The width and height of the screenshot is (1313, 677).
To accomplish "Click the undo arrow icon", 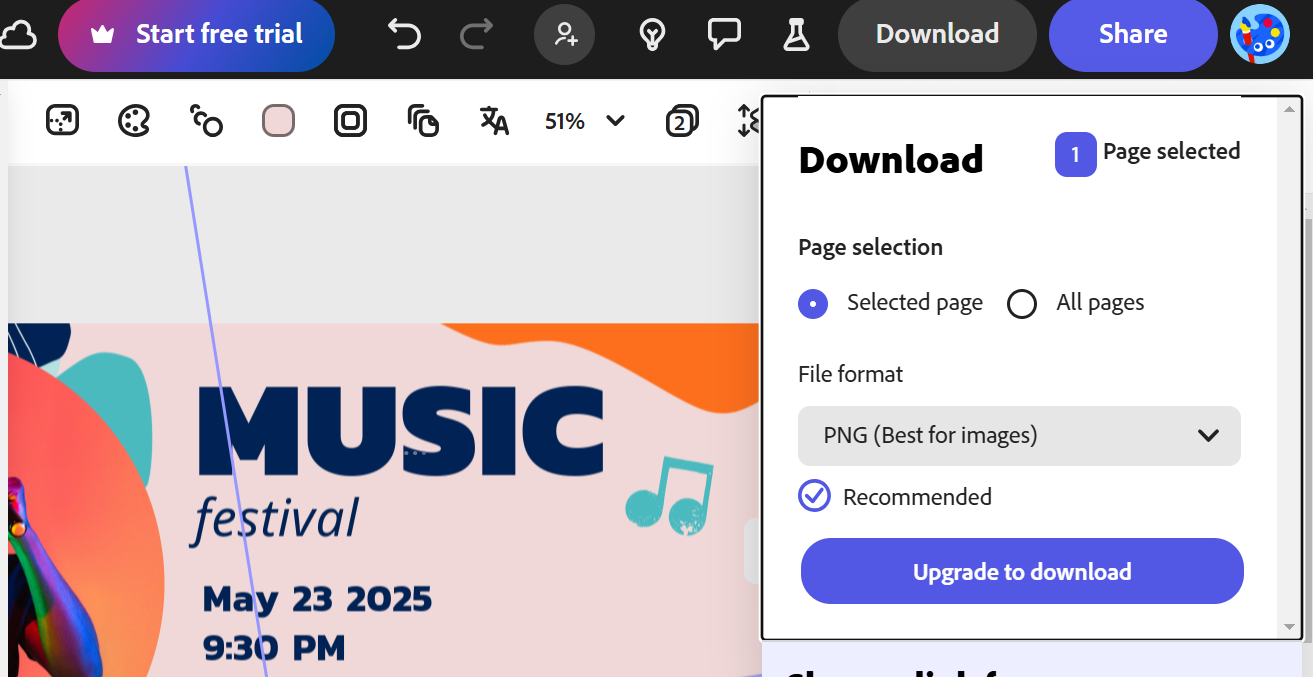I will click(x=404, y=34).
